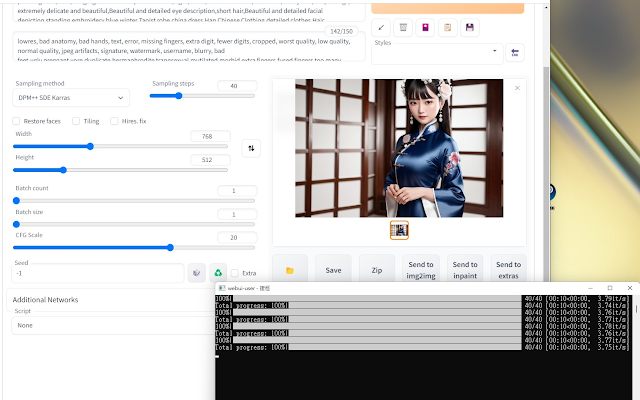The width and height of the screenshot is (640, 400).
Task: Click the Sampling steps value field 40
Action: pyautogui.click(x=237, y=86)
